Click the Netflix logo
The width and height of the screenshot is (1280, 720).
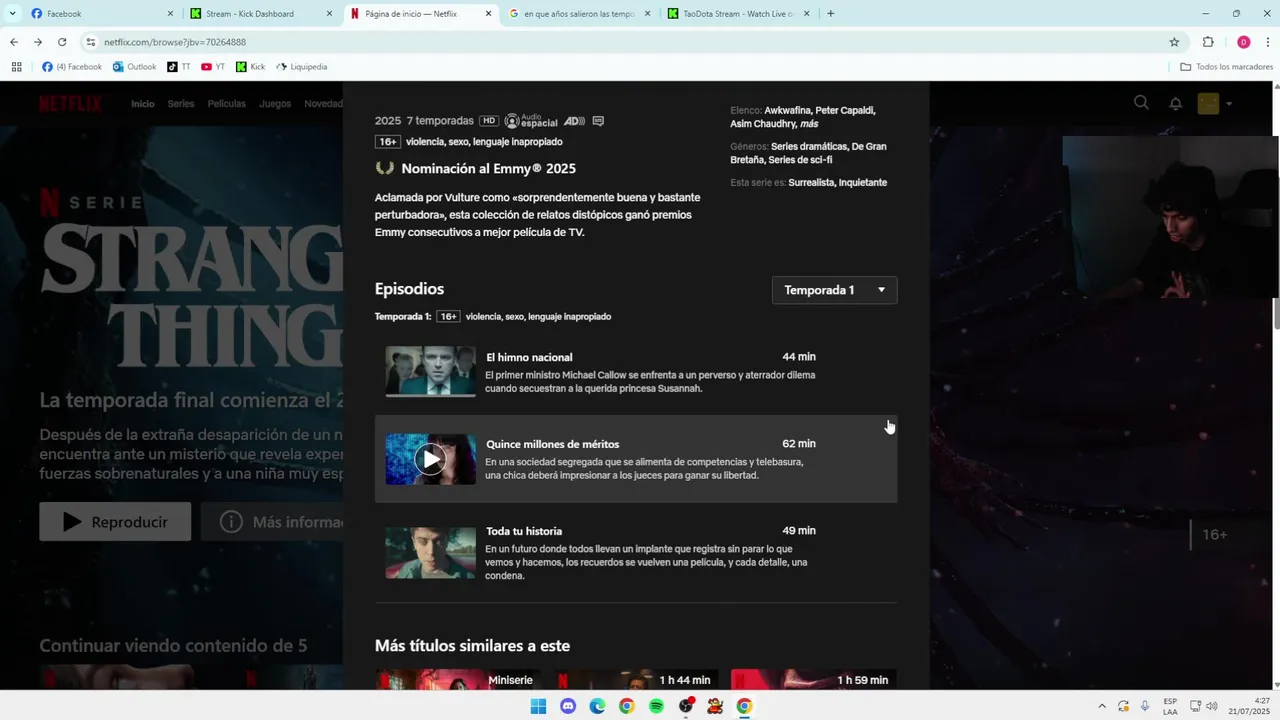pyautogui.click(x=70, y=104)
